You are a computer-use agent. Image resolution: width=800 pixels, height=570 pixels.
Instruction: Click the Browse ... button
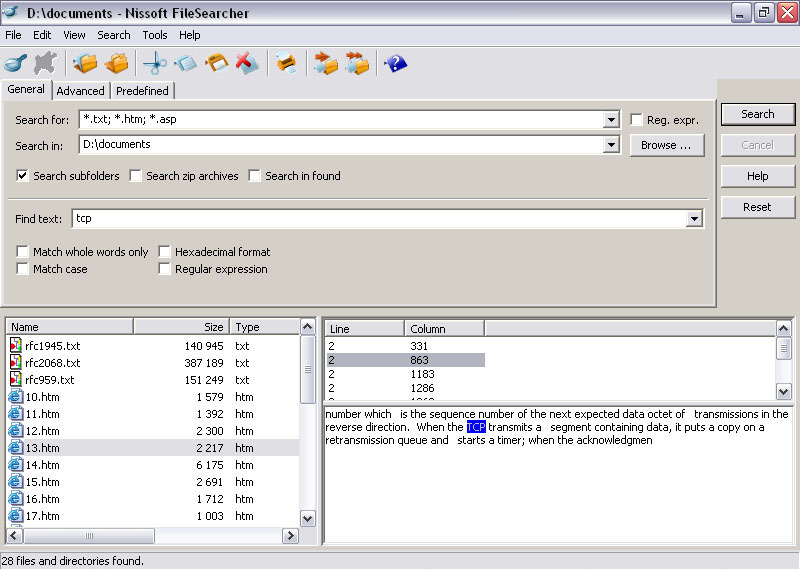pos(666,145)
